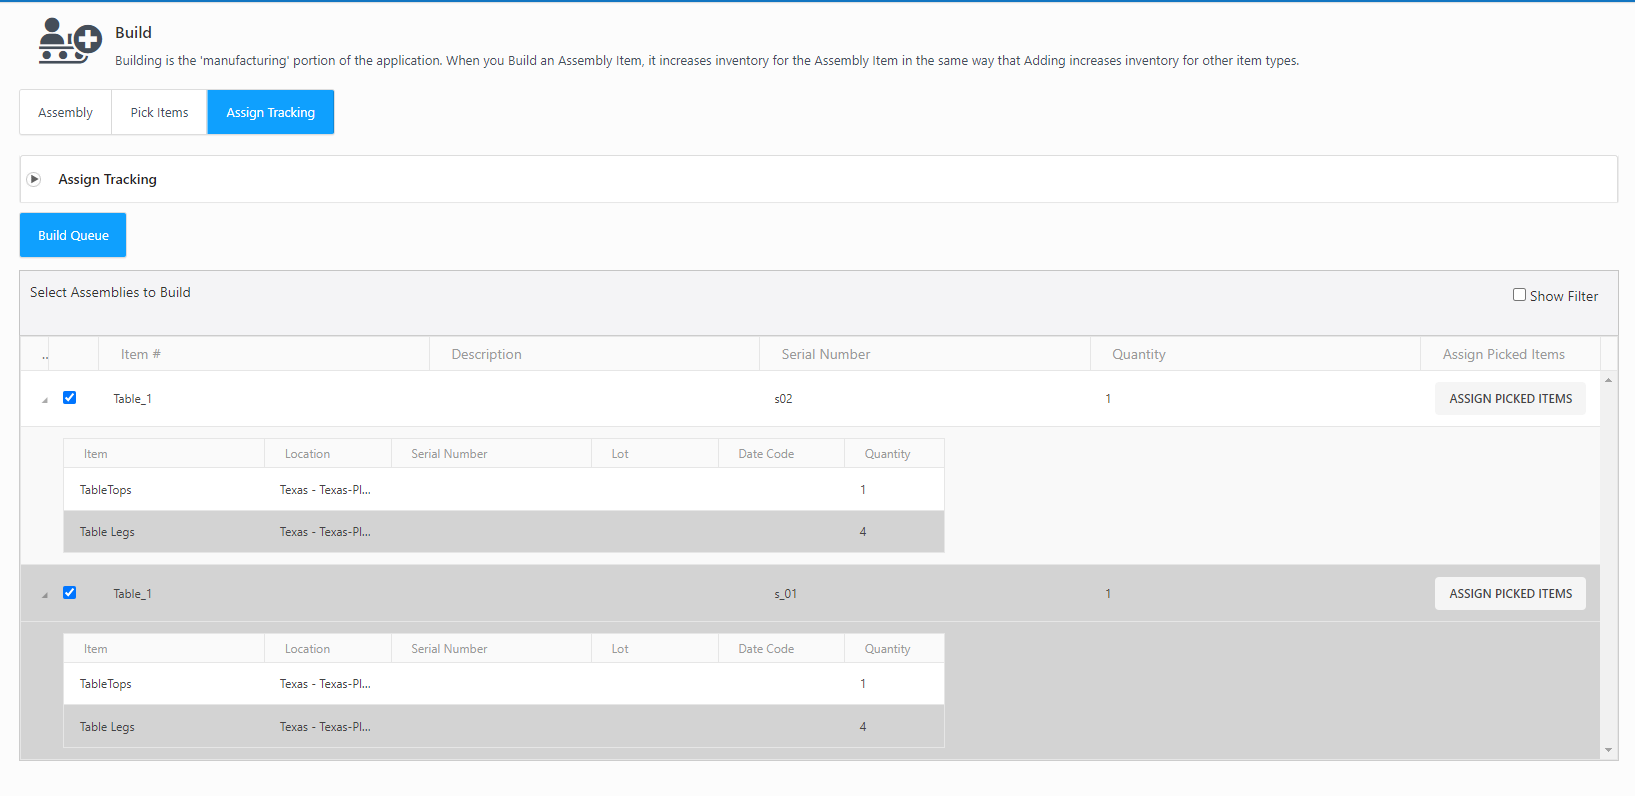The width and height of the screenshot is (1635, 806).
Task: Sort by the Serial Number main column header
Action: pyautogui.click(x=825, y=354)
